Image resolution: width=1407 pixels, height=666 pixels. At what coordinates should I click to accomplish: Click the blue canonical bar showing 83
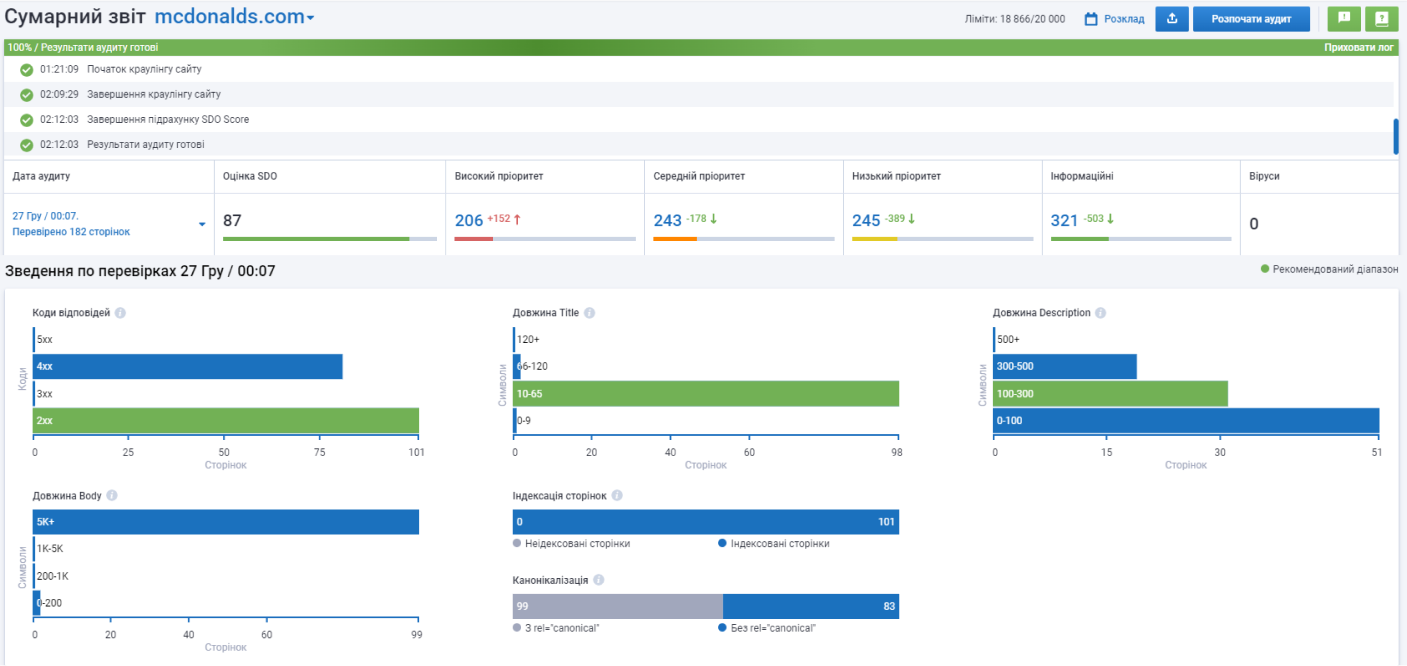coord(811,607)
